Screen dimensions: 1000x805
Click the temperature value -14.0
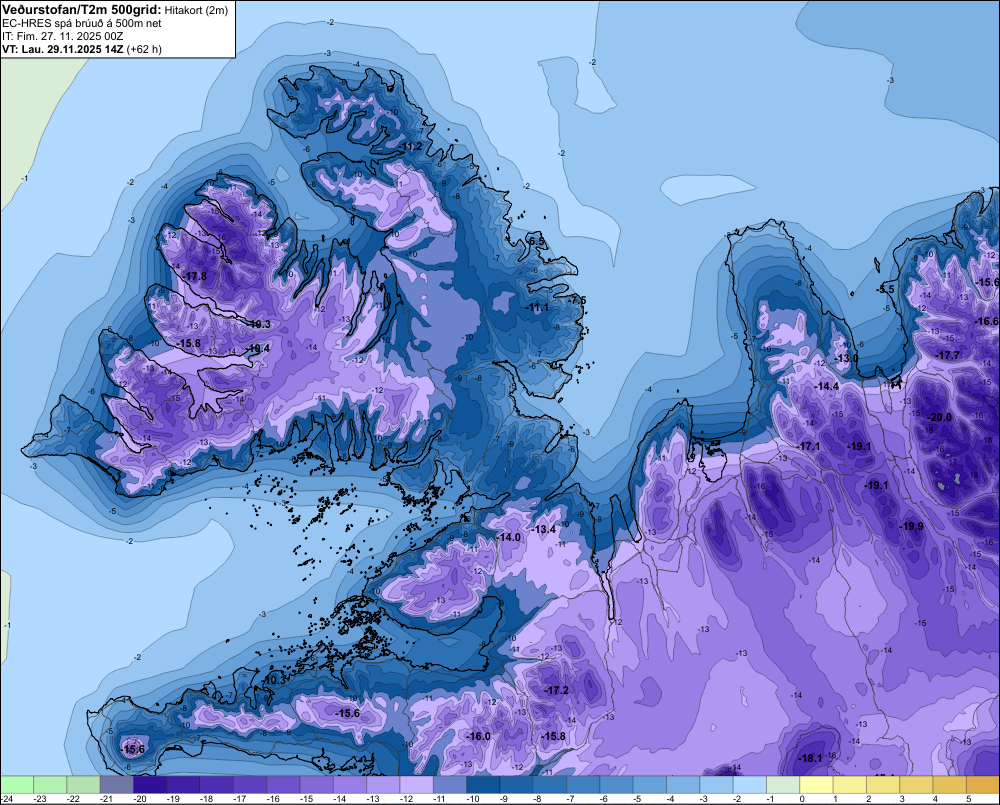[508, 537]
